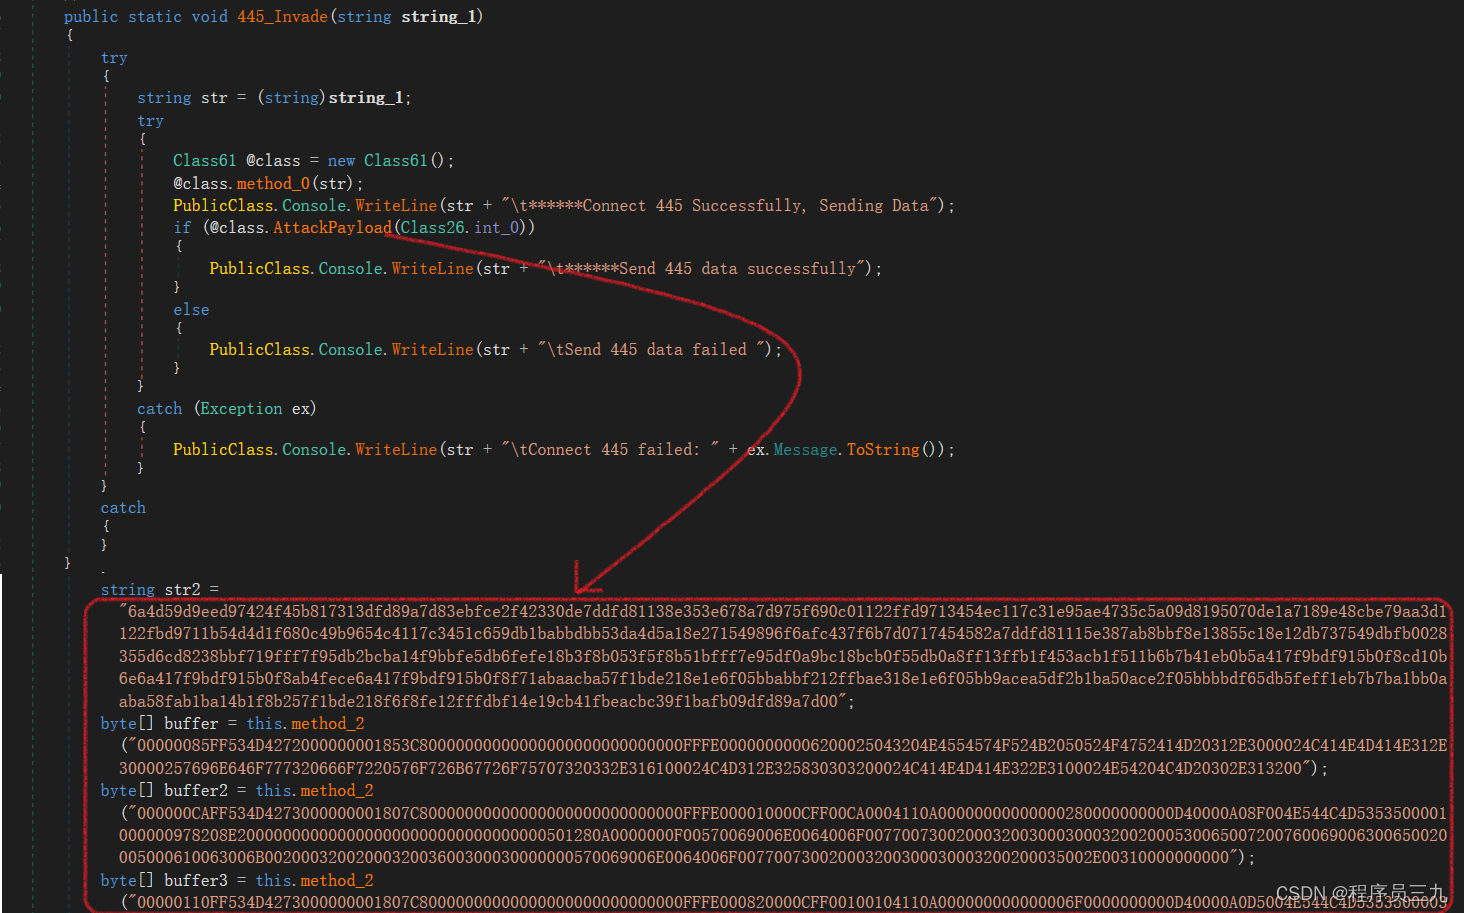The width and height of the screenshot is (1464, 913).
Task: Click the inner 'try' keyword below 'string str'
Action: click(x=150, y=121)
